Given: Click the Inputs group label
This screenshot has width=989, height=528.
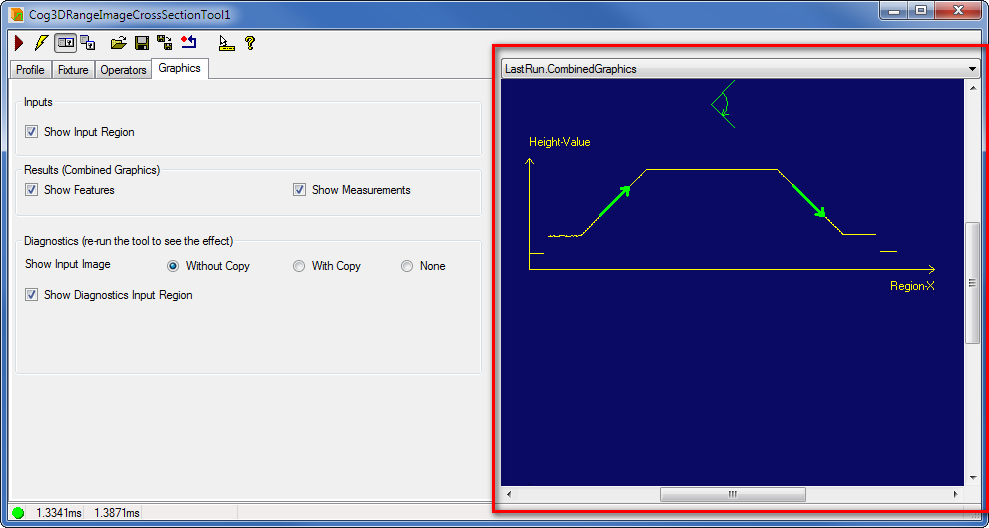Looking at the screenshot, I should coord(38,101).
